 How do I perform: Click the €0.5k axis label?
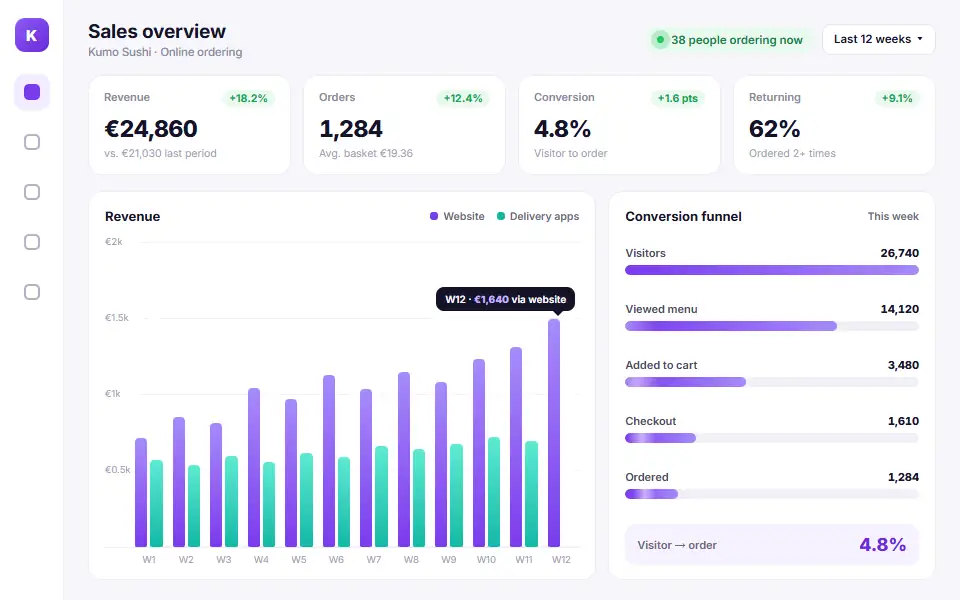tap(118, 470)
